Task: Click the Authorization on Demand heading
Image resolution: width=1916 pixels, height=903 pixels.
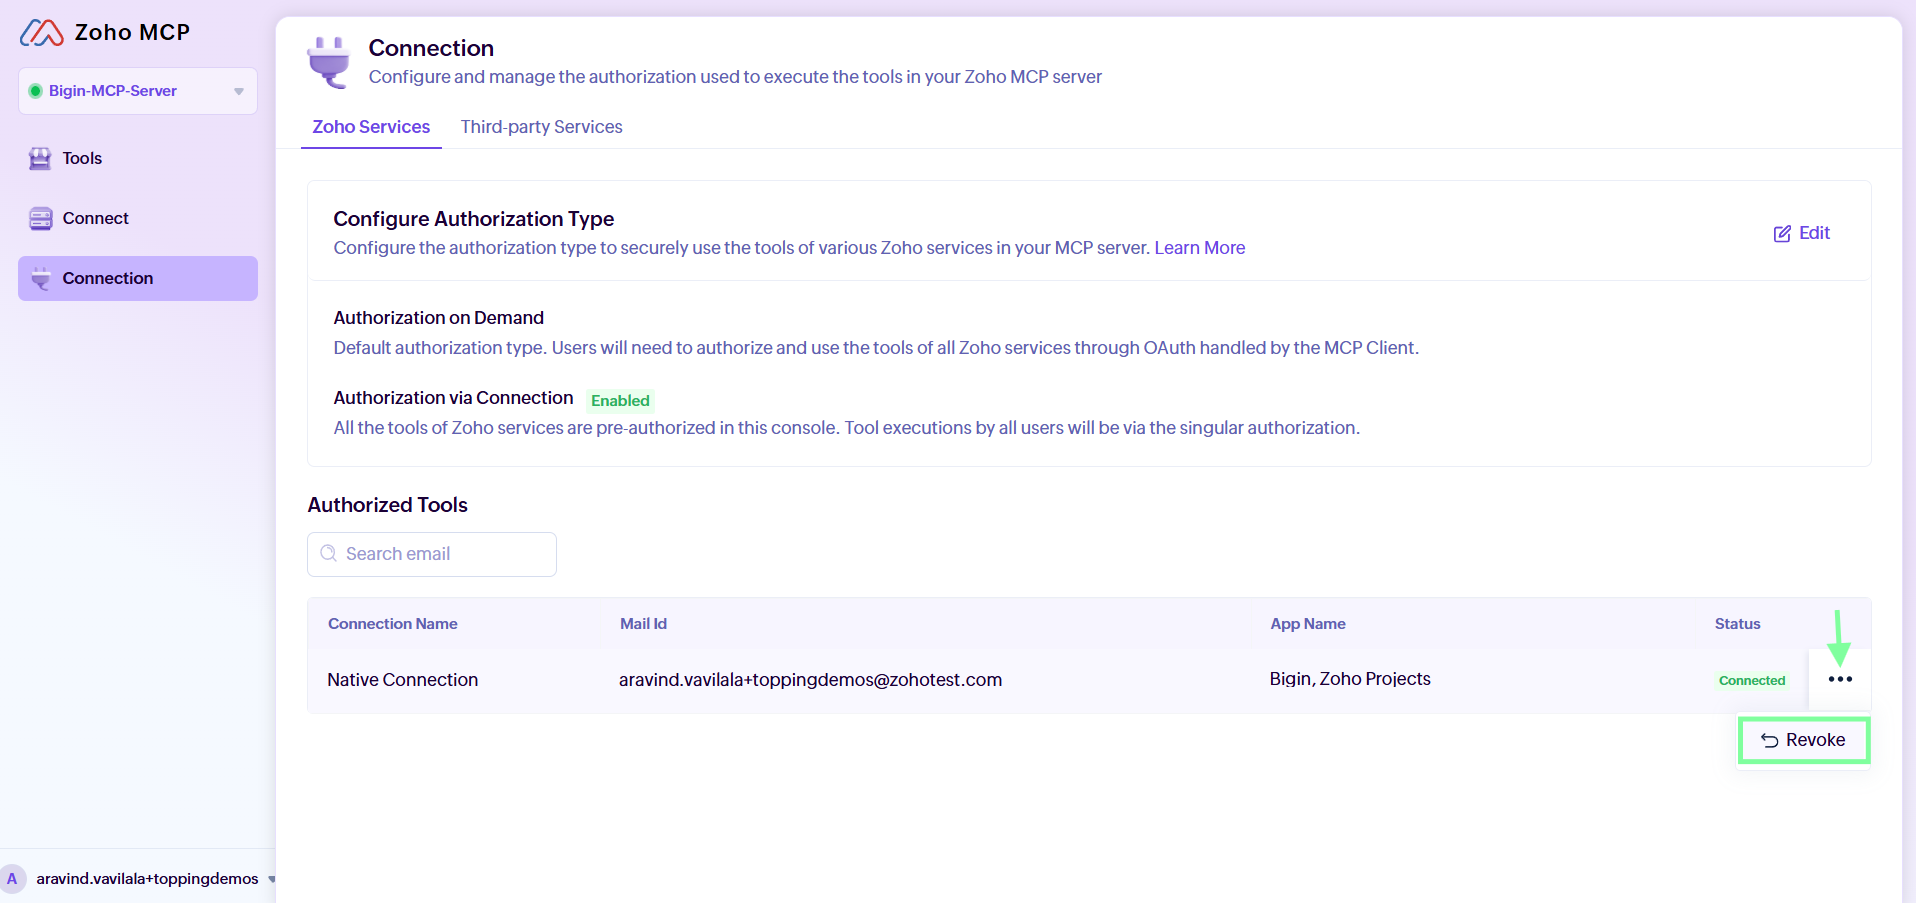Action: [x=439, y=318]
